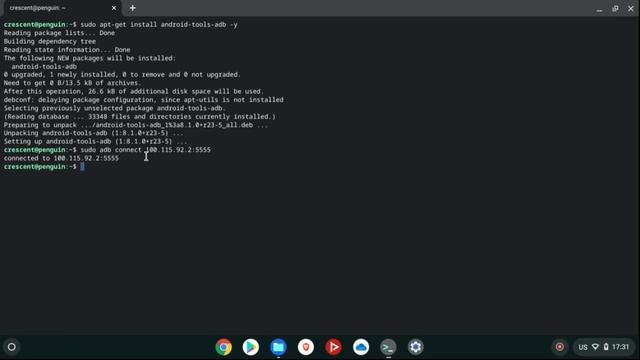Open the blue cloud app icon
The height and width of the screenshot is (360, 640).
[x=361, y=347]
